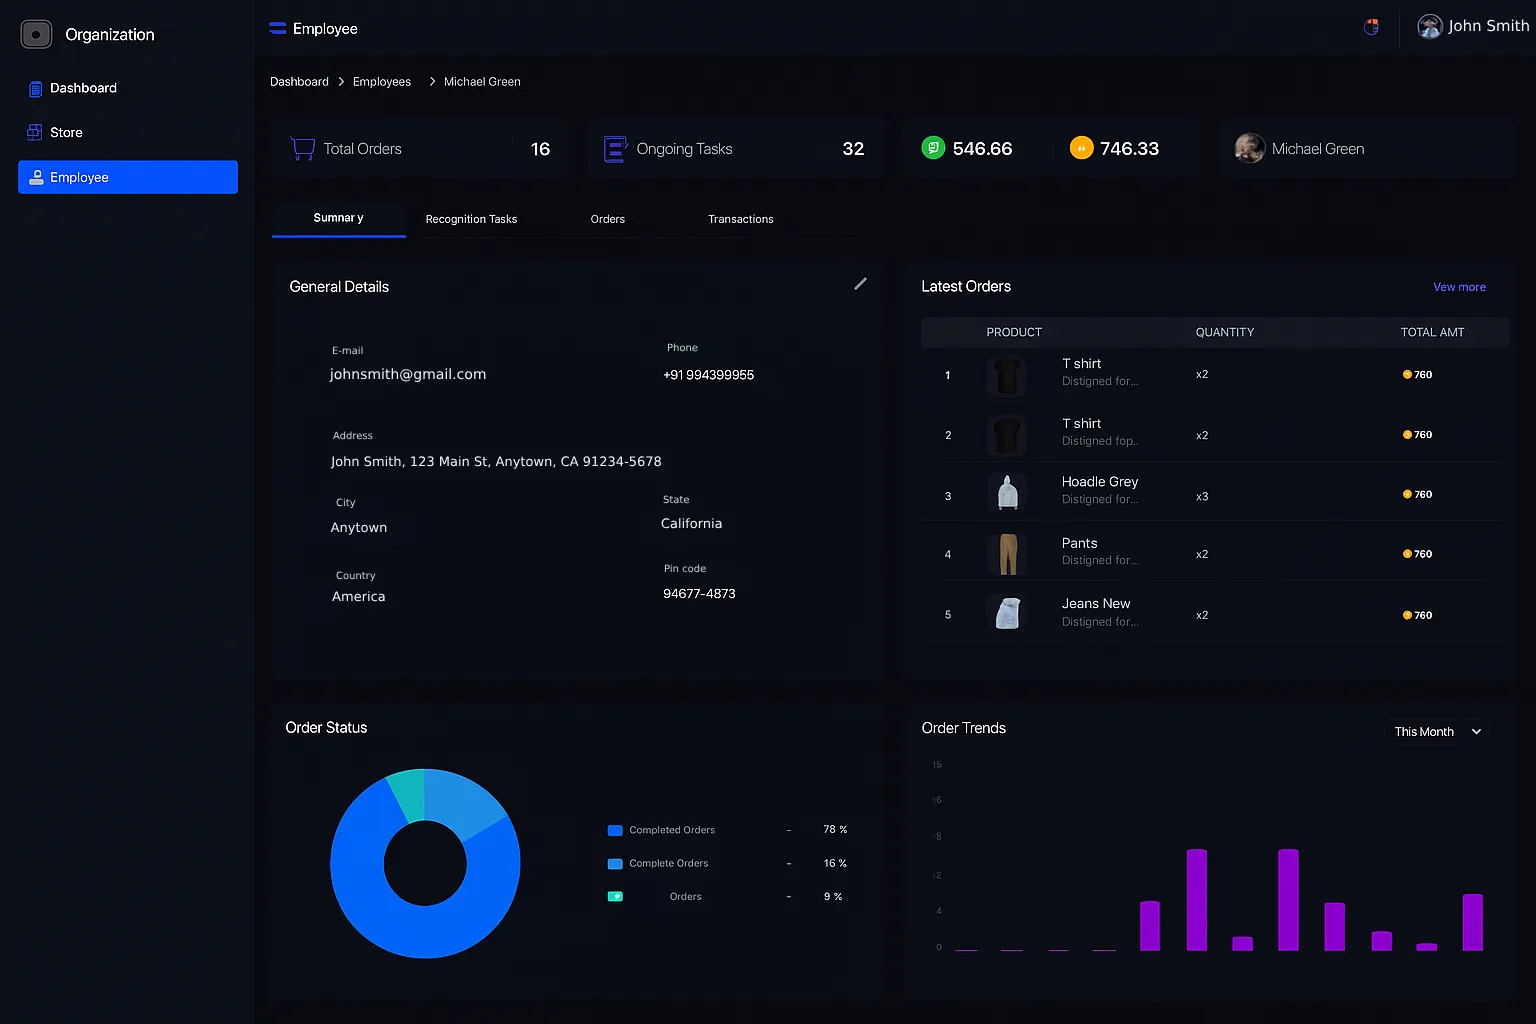Toggle the hamburger menu icon next to Employee
Image resolution: width=1536 pixels, height=1024 pixels.
click(277, 29)
